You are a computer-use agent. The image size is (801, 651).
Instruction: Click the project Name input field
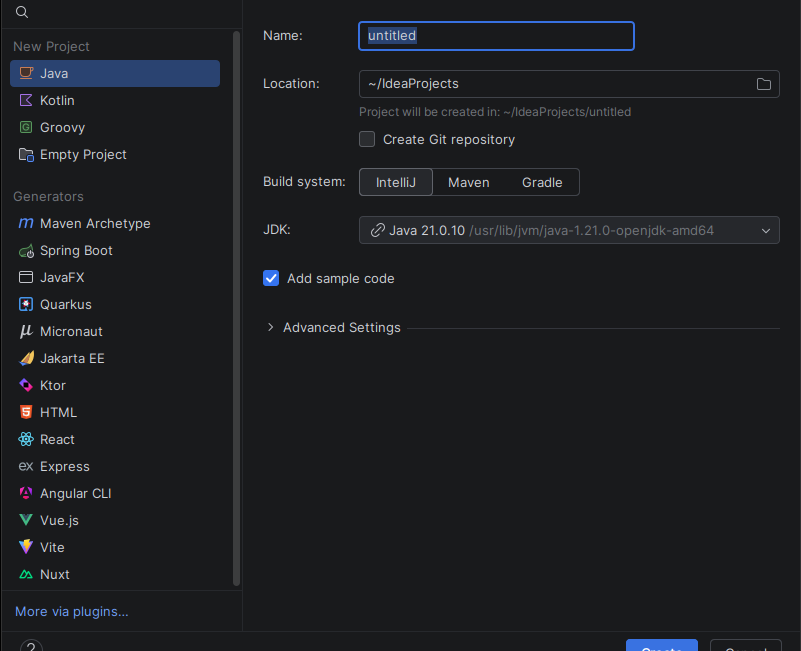click(x=497, y=36)
